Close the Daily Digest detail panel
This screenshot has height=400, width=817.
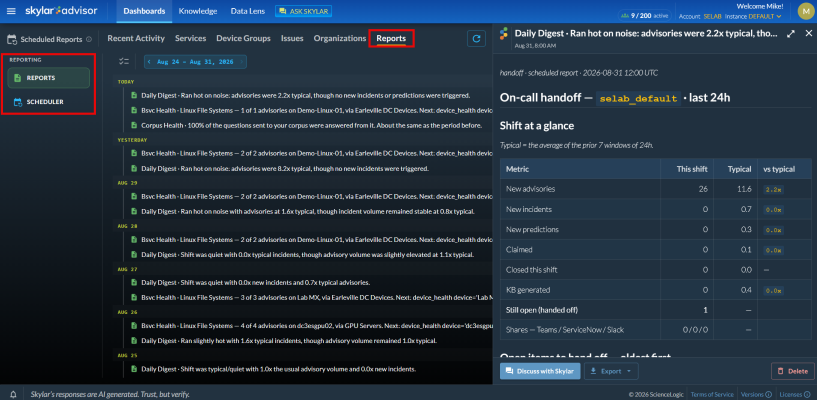[809, 33]
